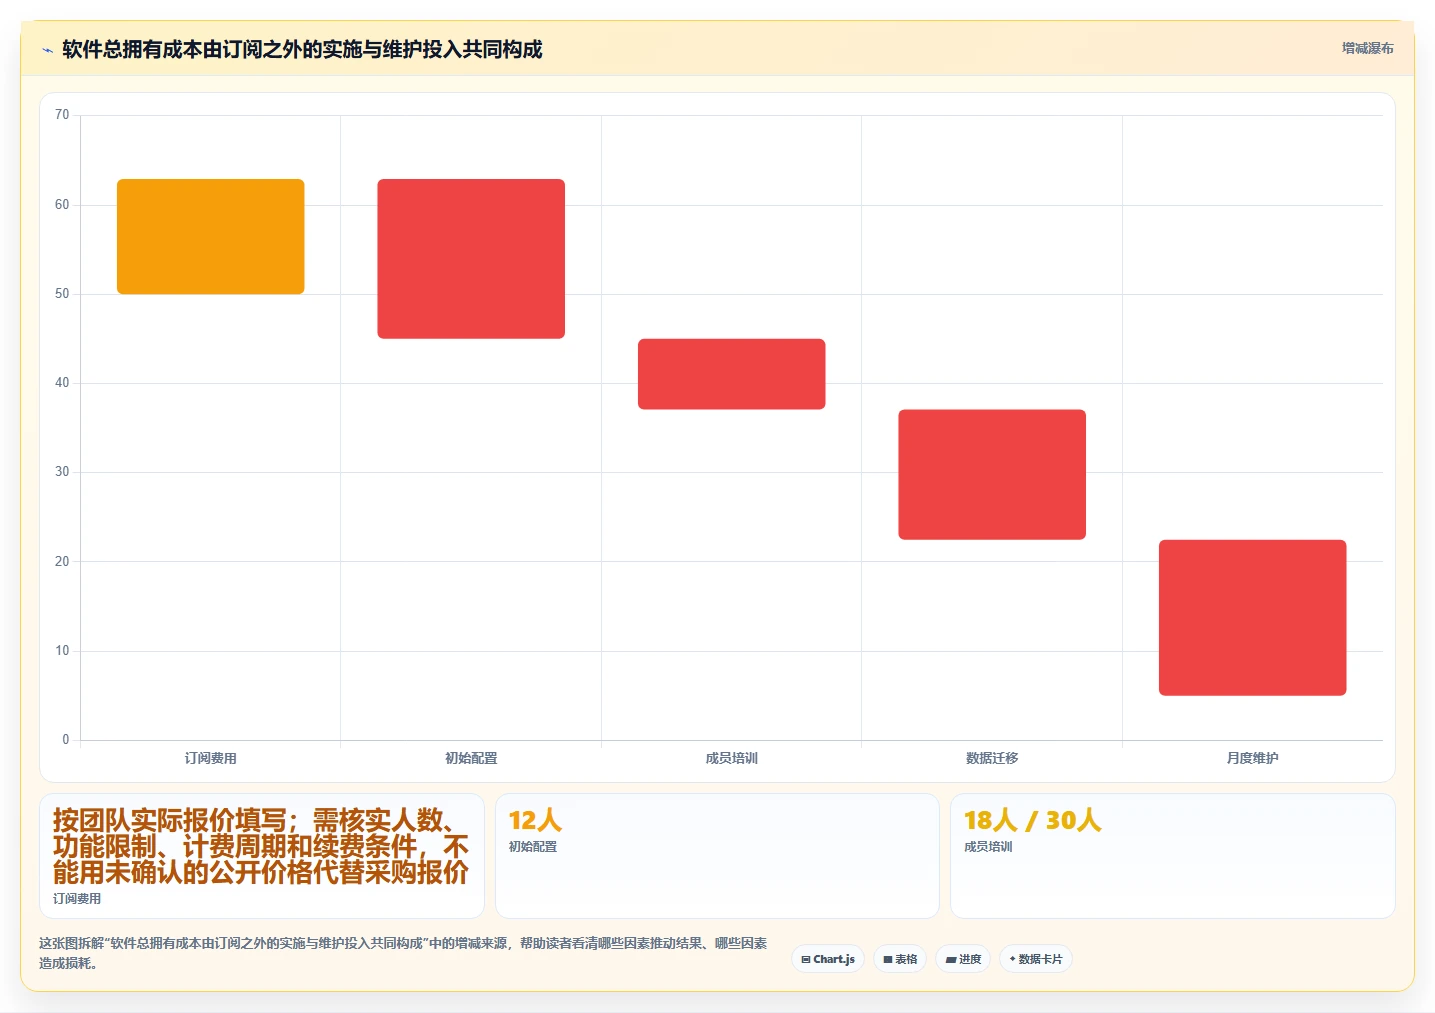The image size is (1435, 1013).
Task: Click the 初始配置 x-axis label
Action: [x=471, y=758]
